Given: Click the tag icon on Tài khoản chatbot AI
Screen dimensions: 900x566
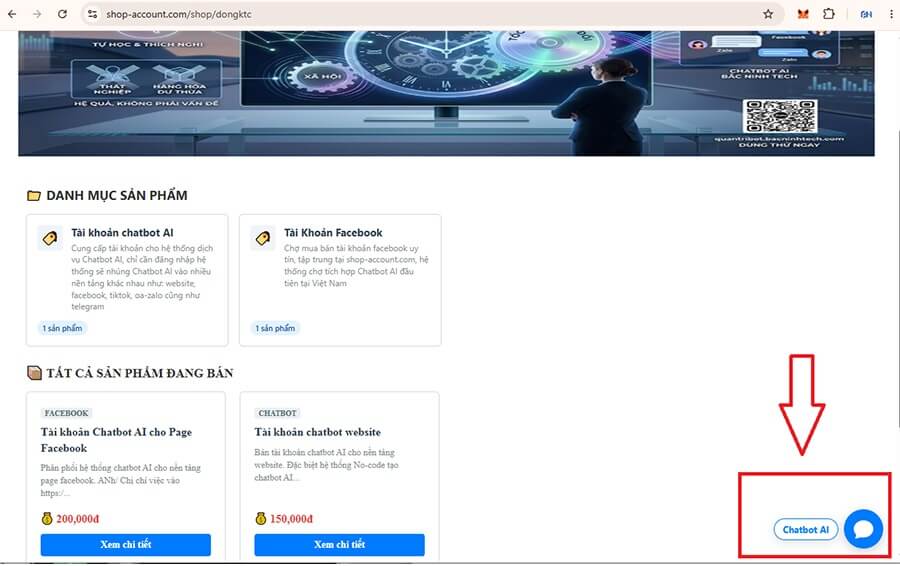Looking at the screenshot, I should pyautogui.click(x=50, y=238).
